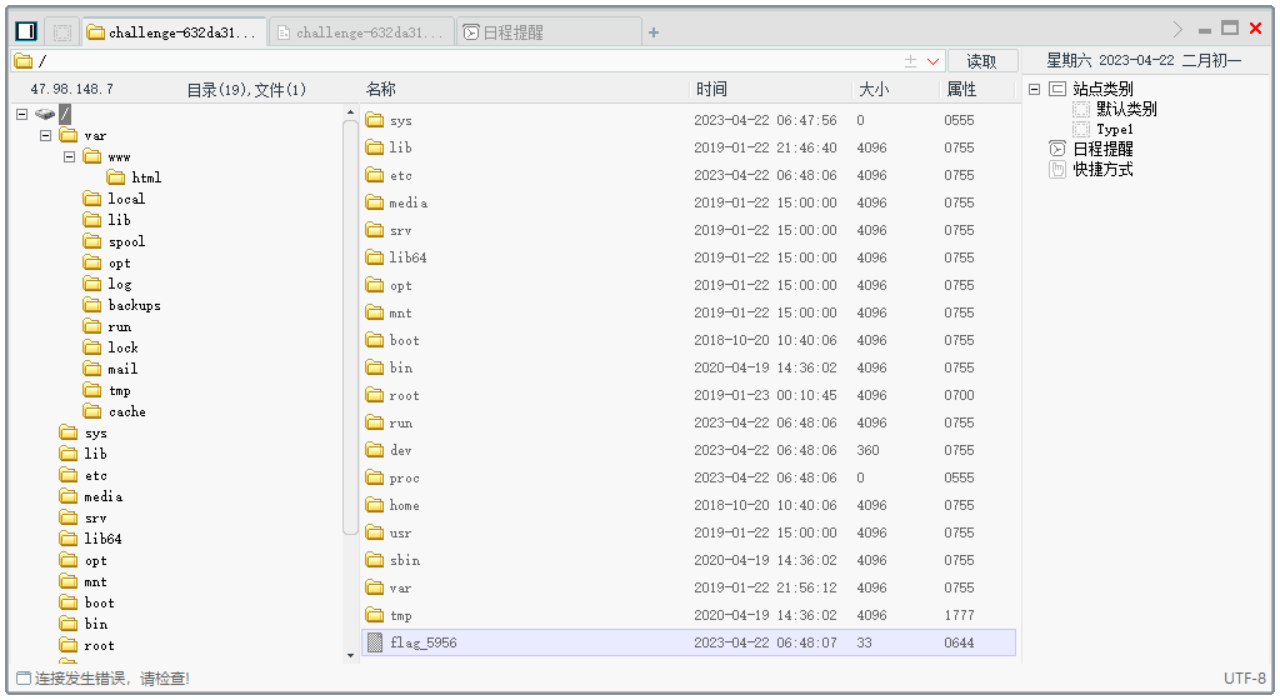Select 默认类别 site category
The width and height of the screenshot is (1280, 700).
pos(1126,109)
